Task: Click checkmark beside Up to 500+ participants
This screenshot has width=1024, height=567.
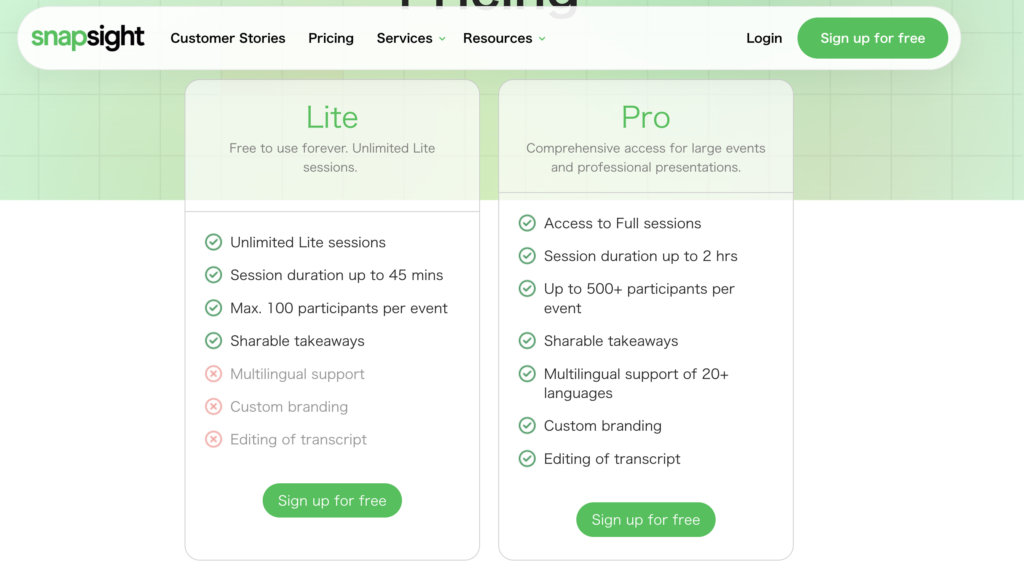Action: pos(527,289)
